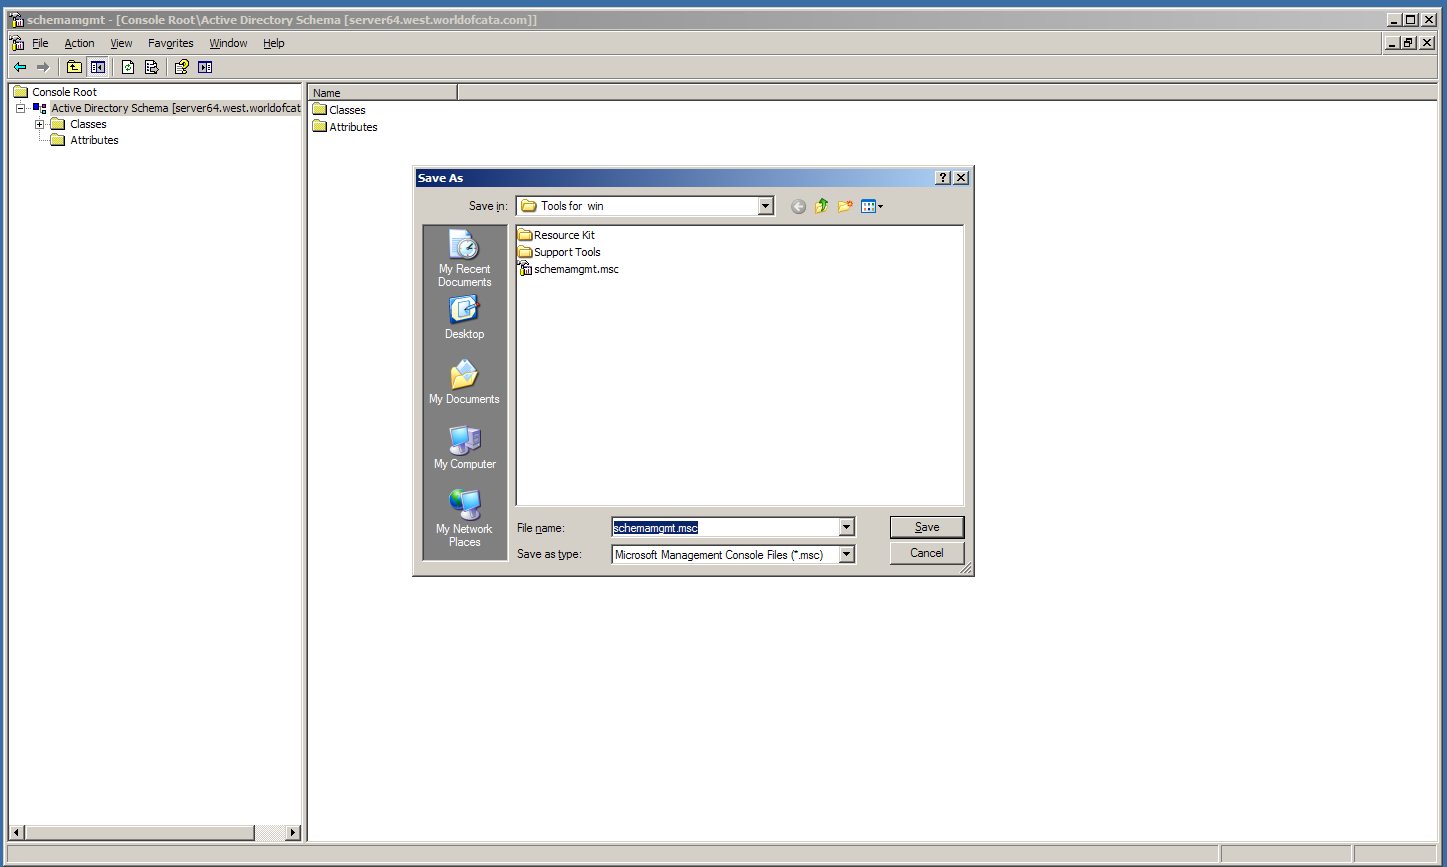Click the Name column header
Image resolution: width=1447 pixels, height=867 pixels.
[383, 92]
